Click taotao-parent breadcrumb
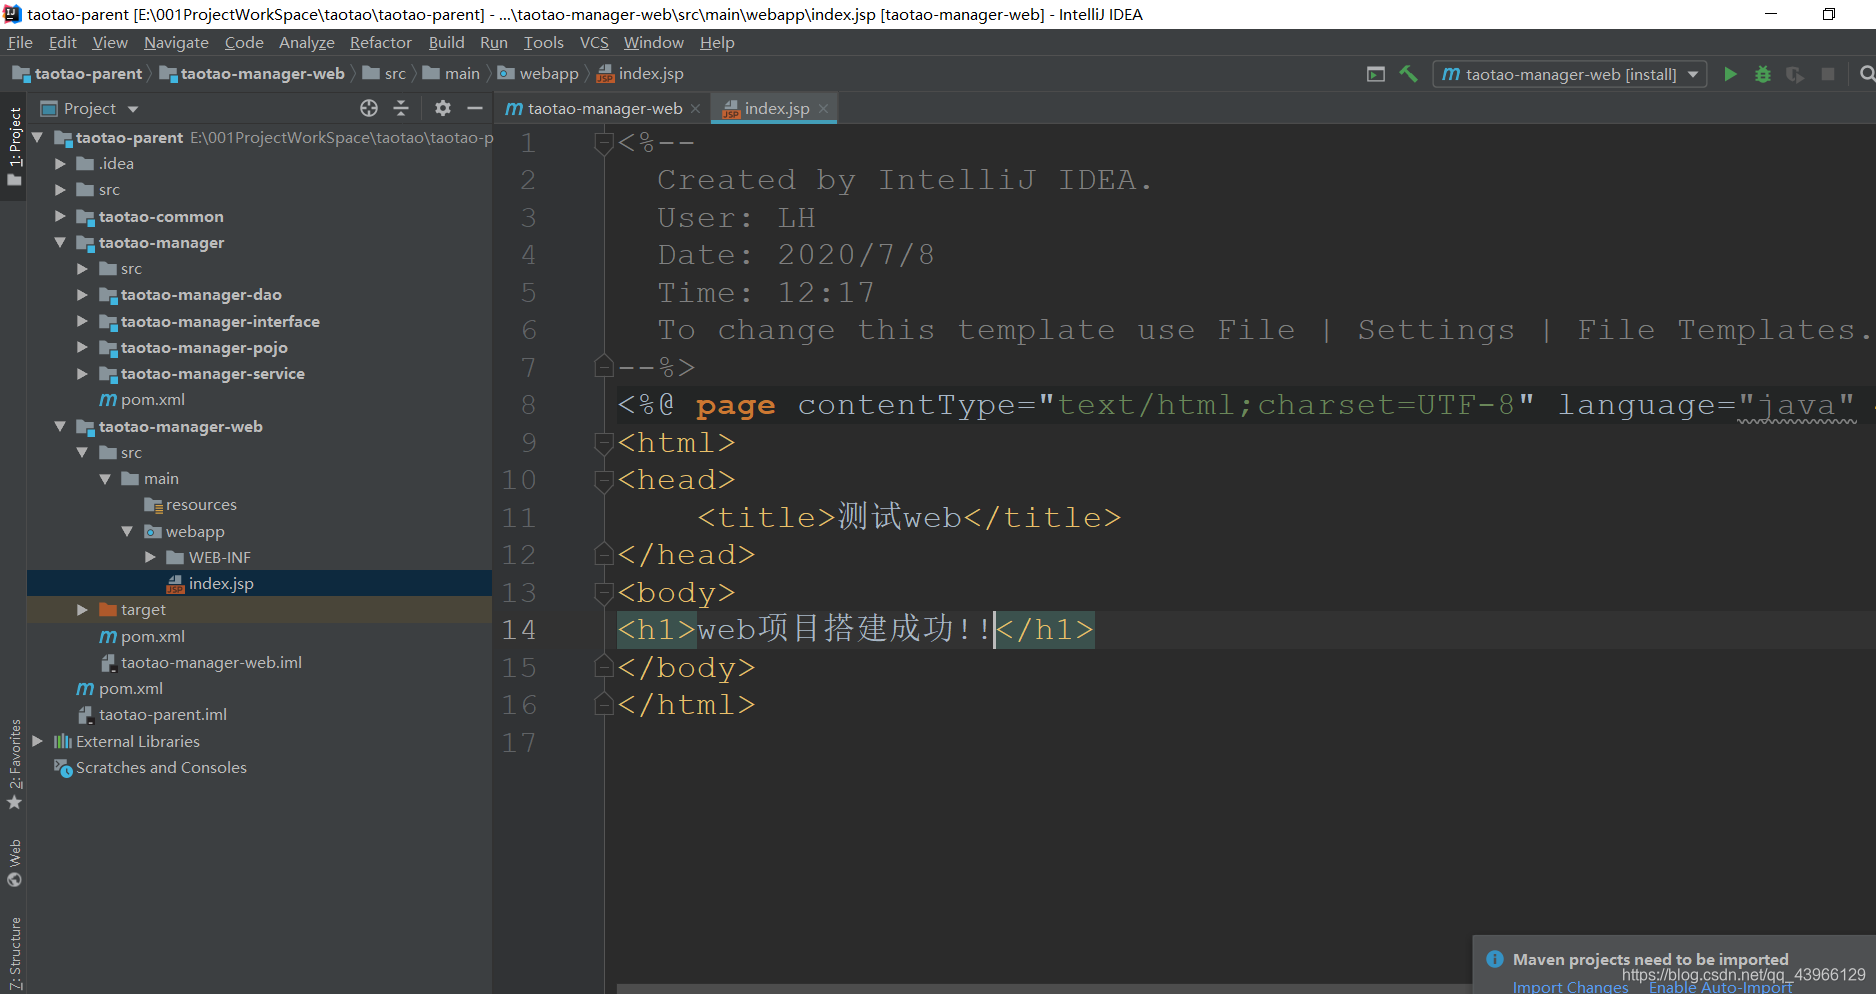This screenshot has height=994, width=1876. [x=78, y=73]
